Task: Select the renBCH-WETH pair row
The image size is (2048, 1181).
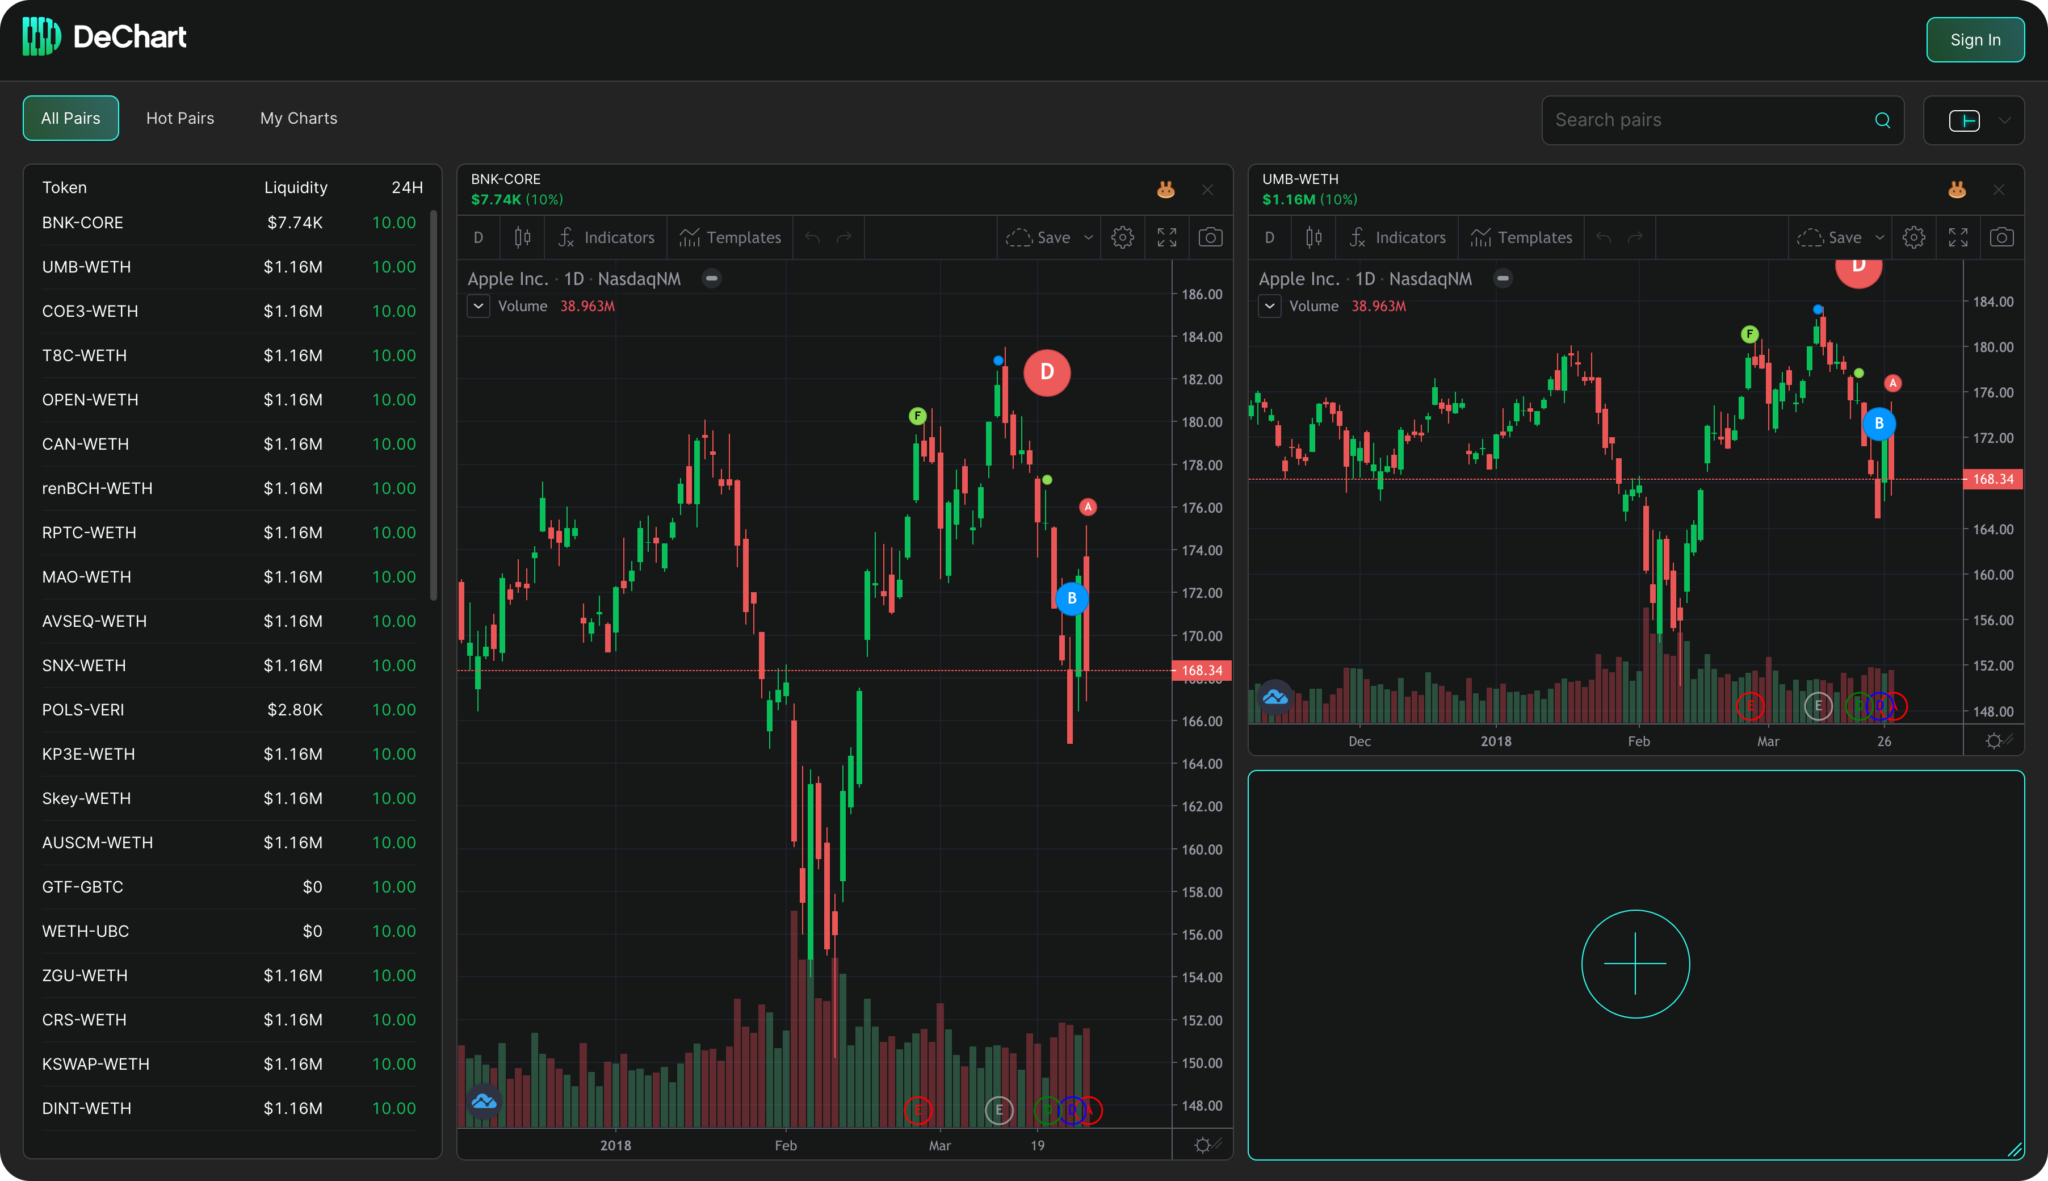Action: (x=229, y=488)
